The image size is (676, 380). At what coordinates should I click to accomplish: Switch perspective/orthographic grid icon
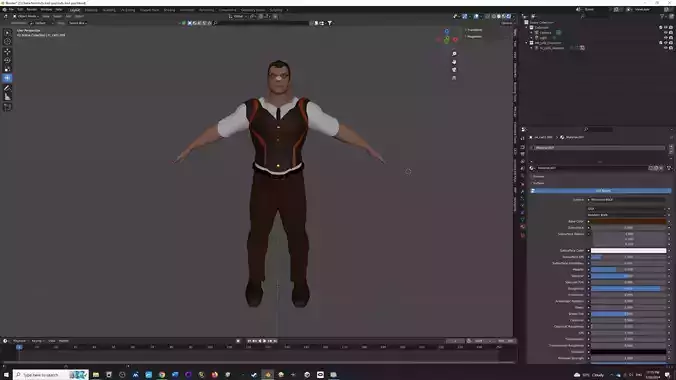[x=454, y=78]
